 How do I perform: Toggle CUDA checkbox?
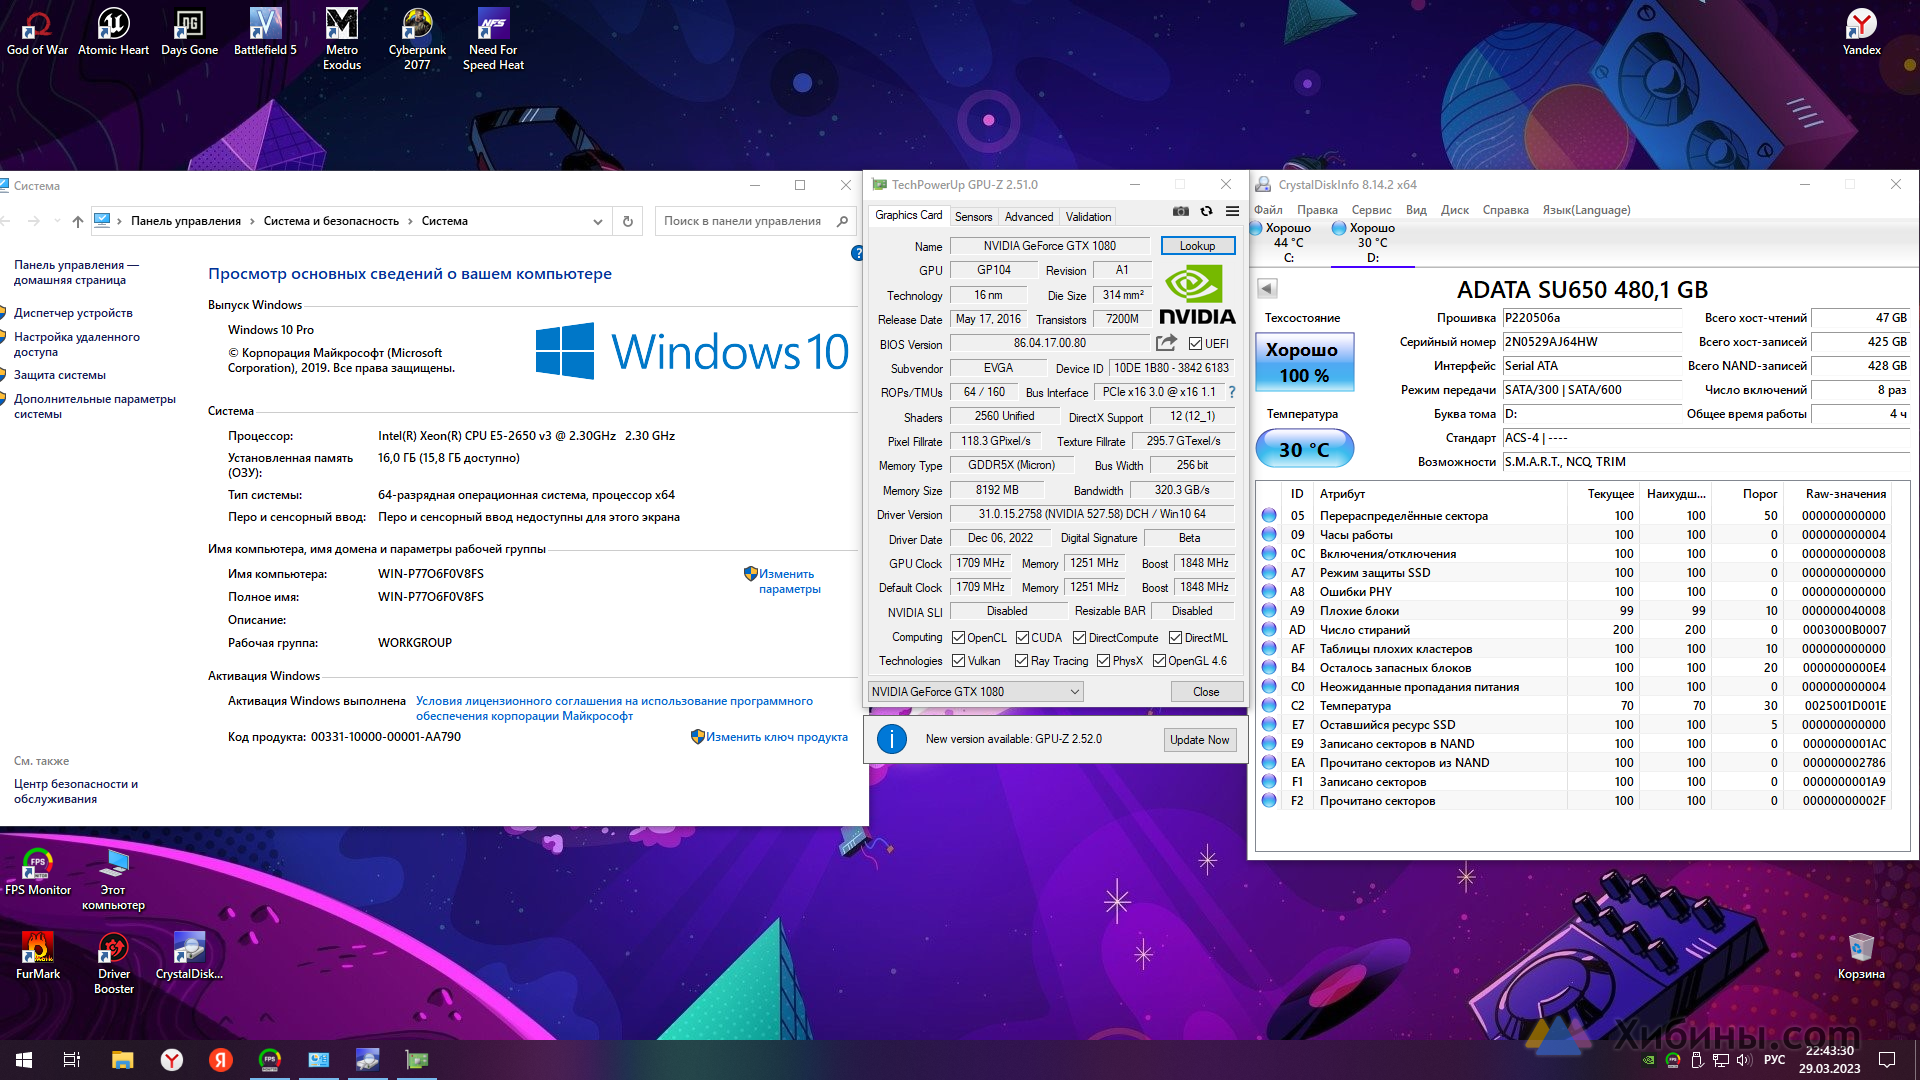coord(1022,638)
